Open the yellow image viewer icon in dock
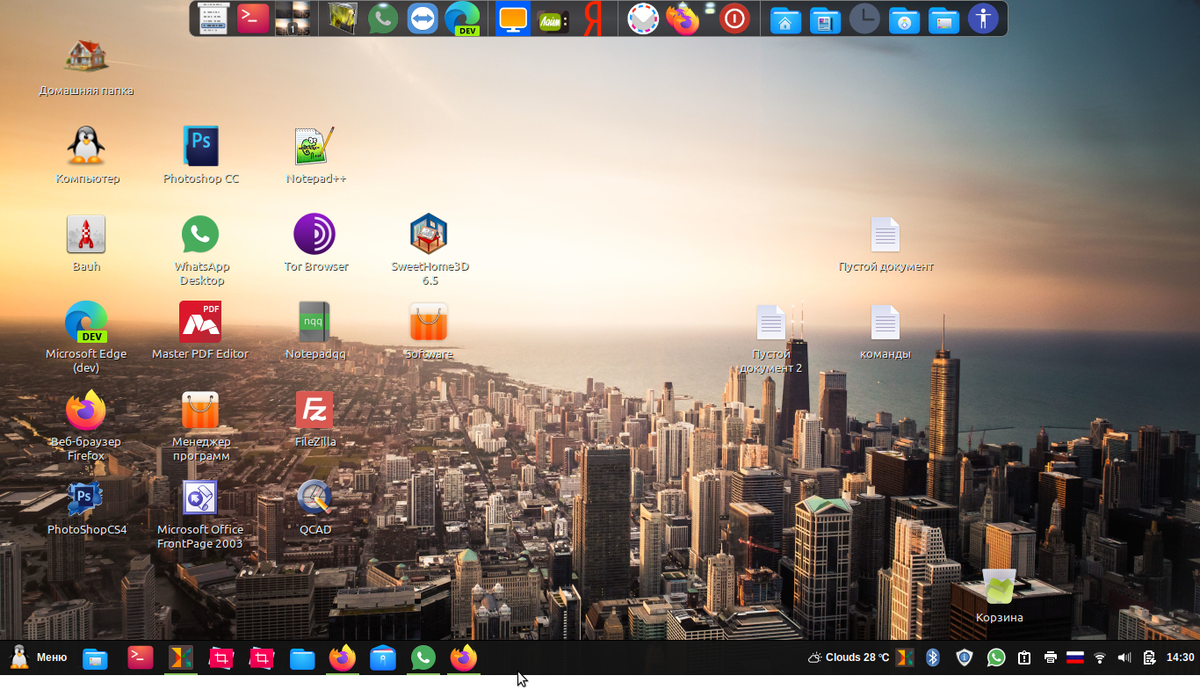Screen dimensions: 1200x690 point(343,18)
